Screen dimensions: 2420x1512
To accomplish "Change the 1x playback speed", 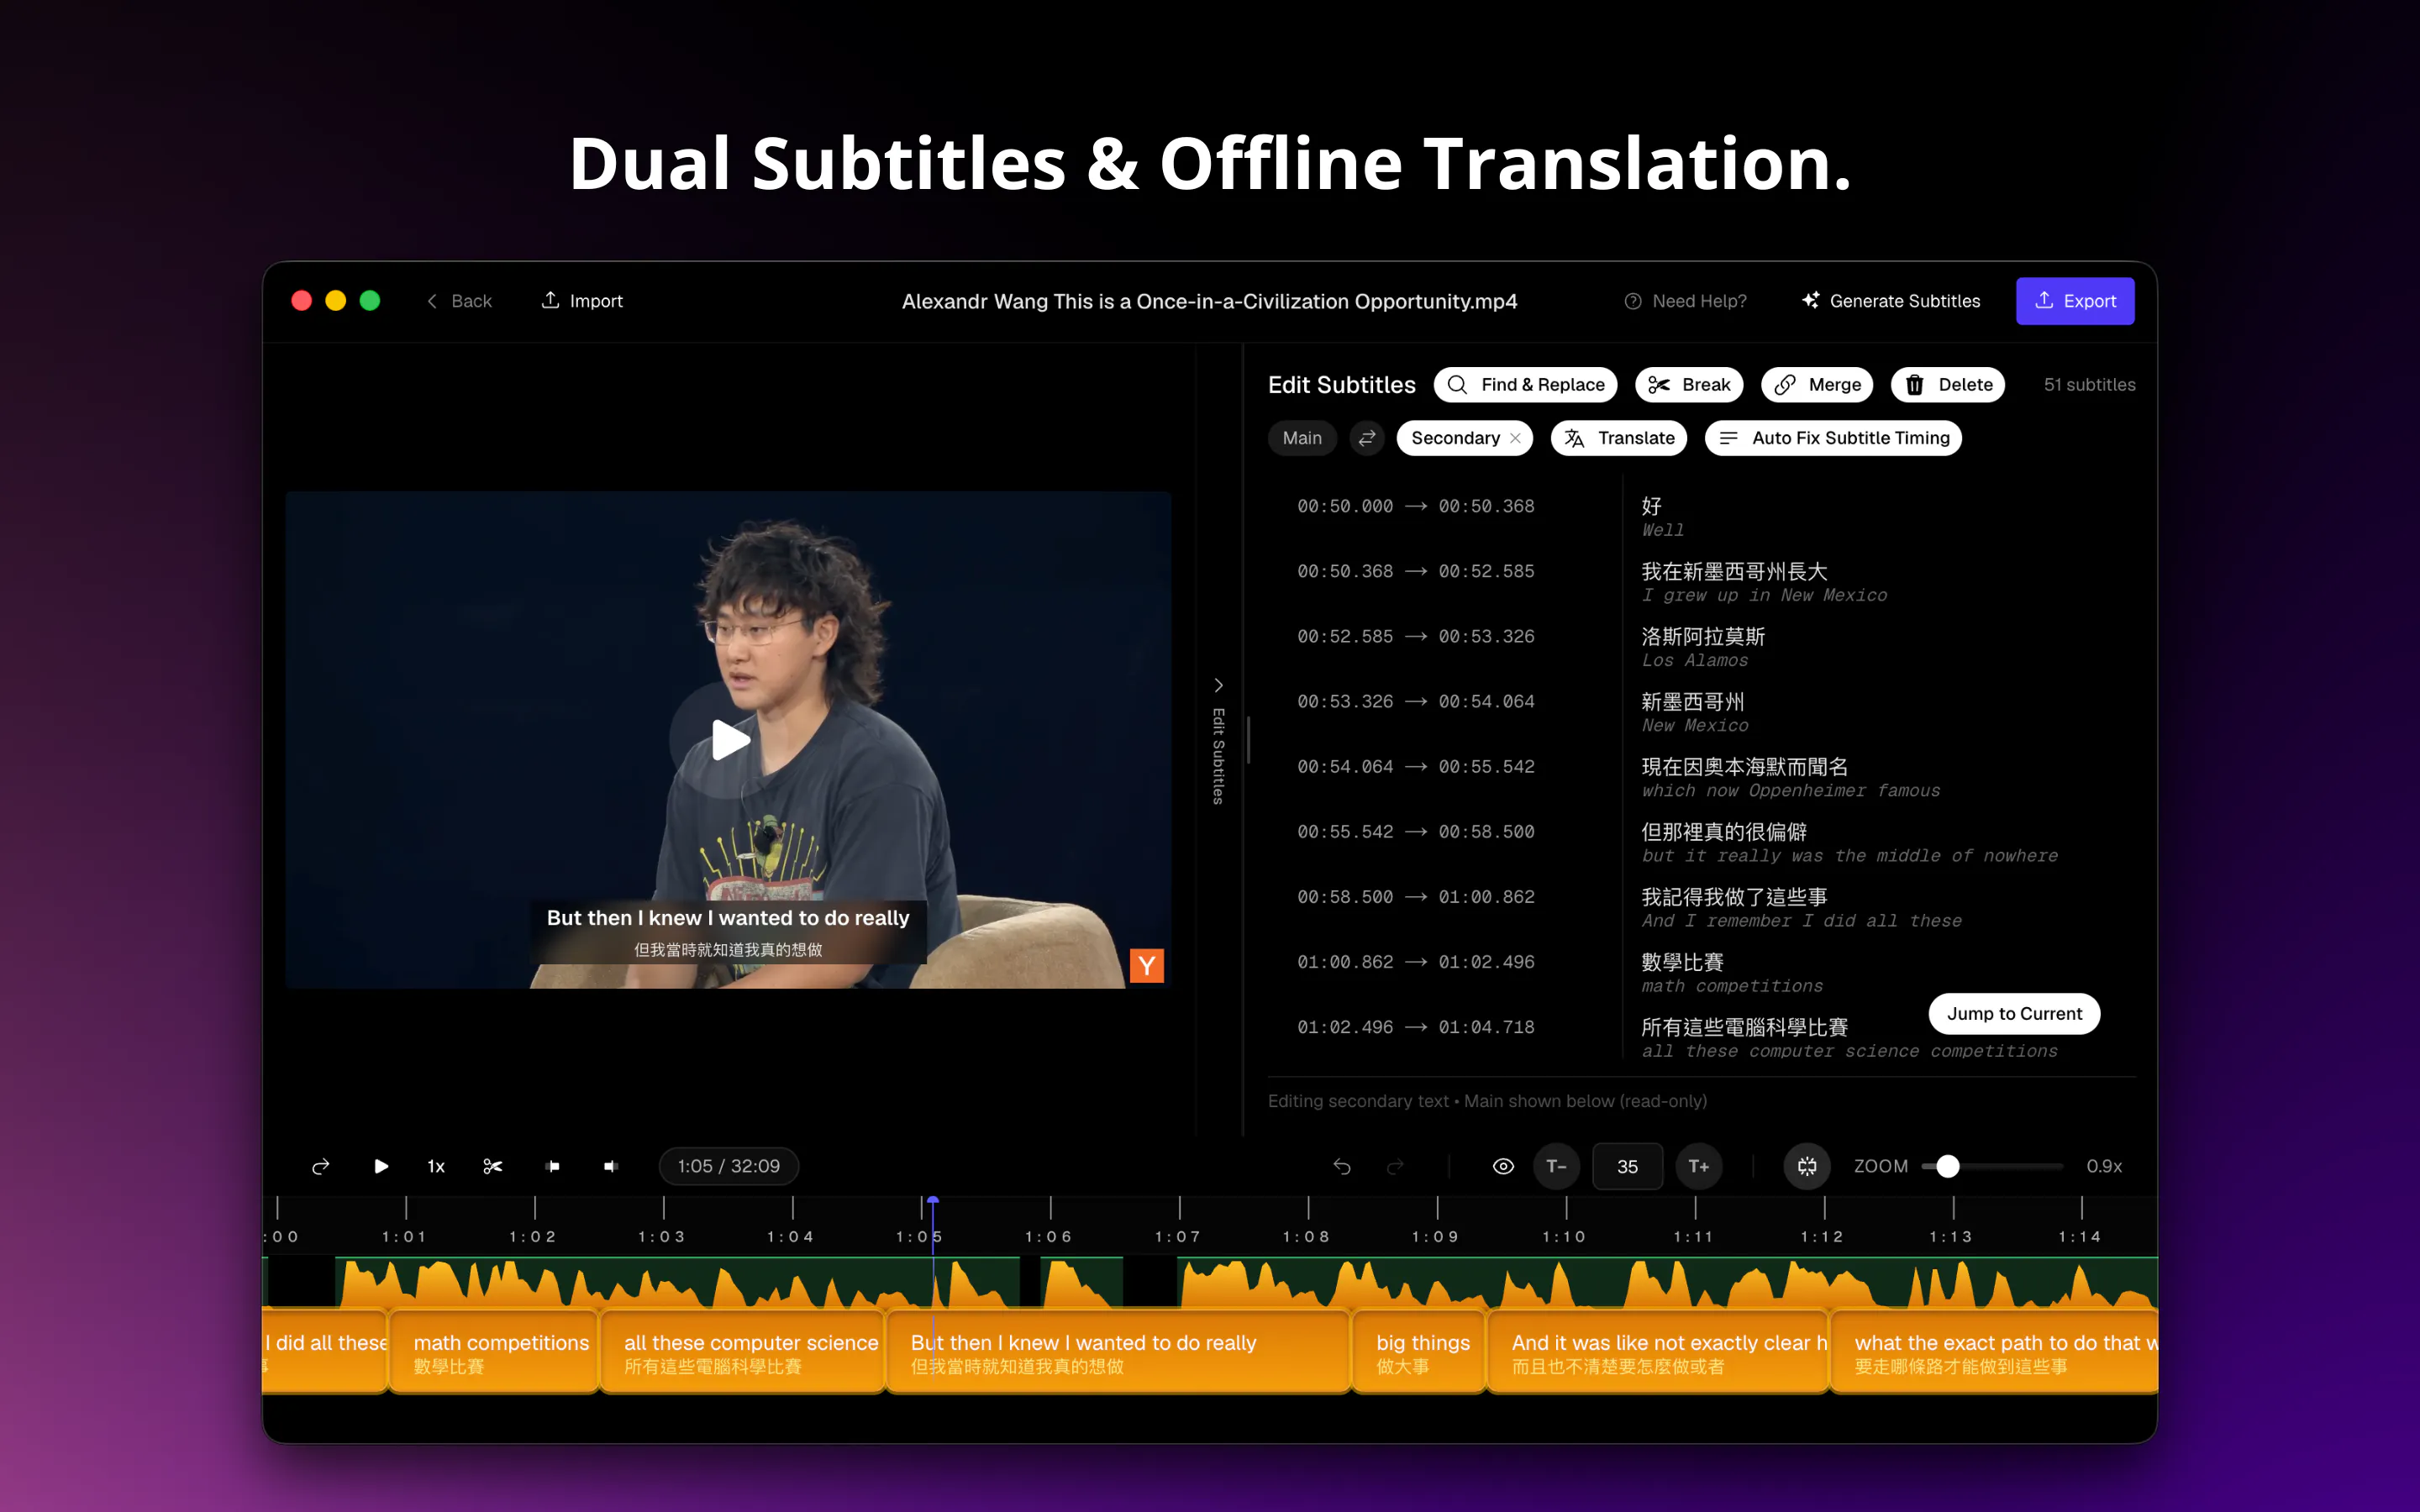I will tap(436, 1166).
